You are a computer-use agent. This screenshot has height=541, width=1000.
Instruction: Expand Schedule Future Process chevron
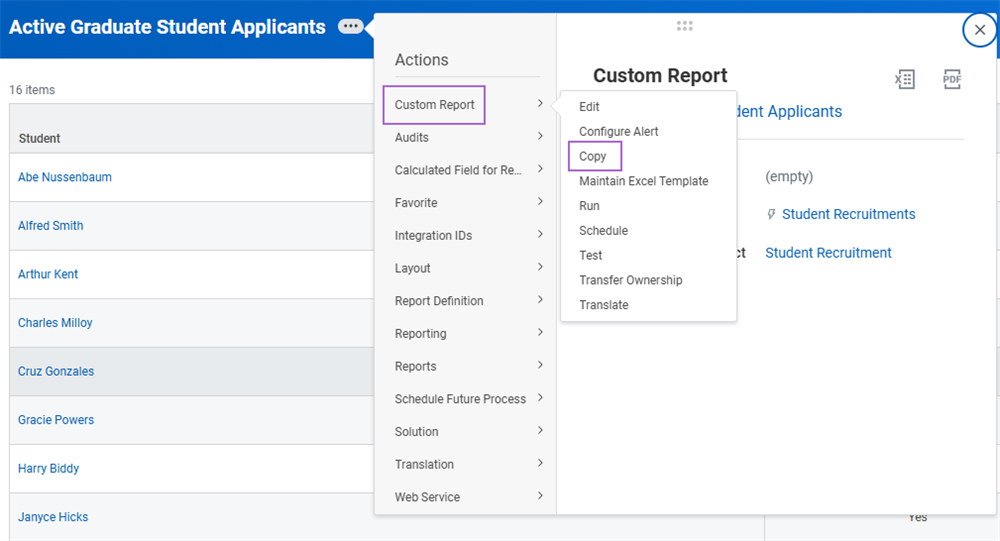[x=540, y=397]
